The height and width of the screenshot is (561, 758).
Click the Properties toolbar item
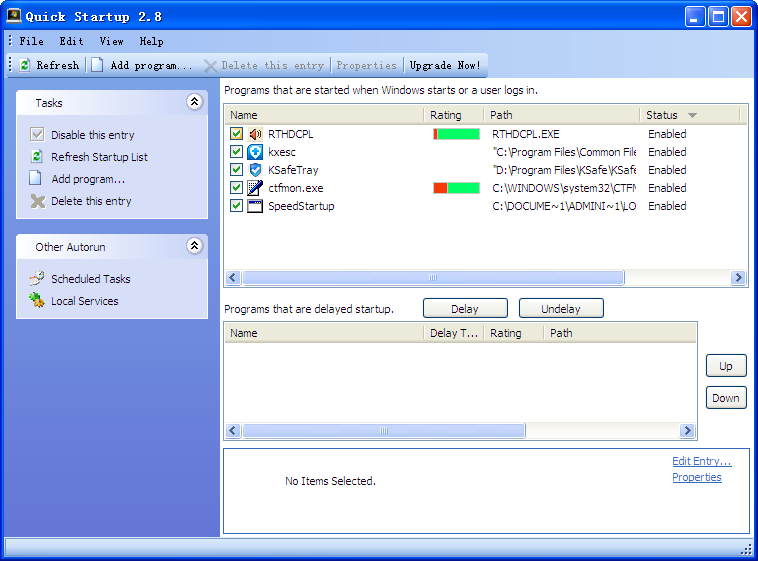366,65
